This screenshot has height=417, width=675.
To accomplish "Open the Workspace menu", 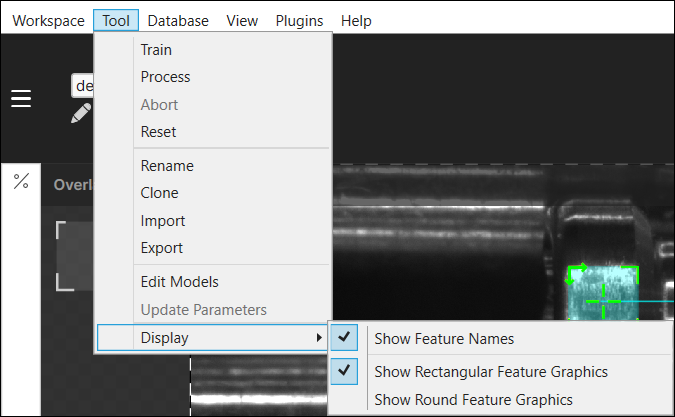I will [48, 20].
